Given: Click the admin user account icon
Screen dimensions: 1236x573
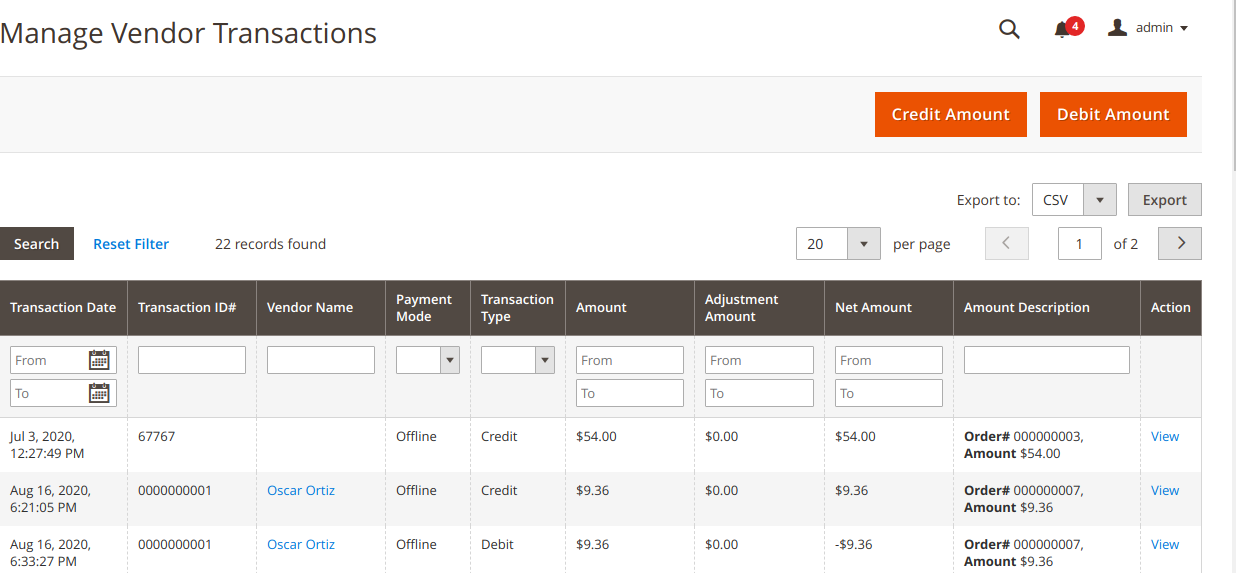Looking at the screenshot, I should click(x=1117, y=28).
